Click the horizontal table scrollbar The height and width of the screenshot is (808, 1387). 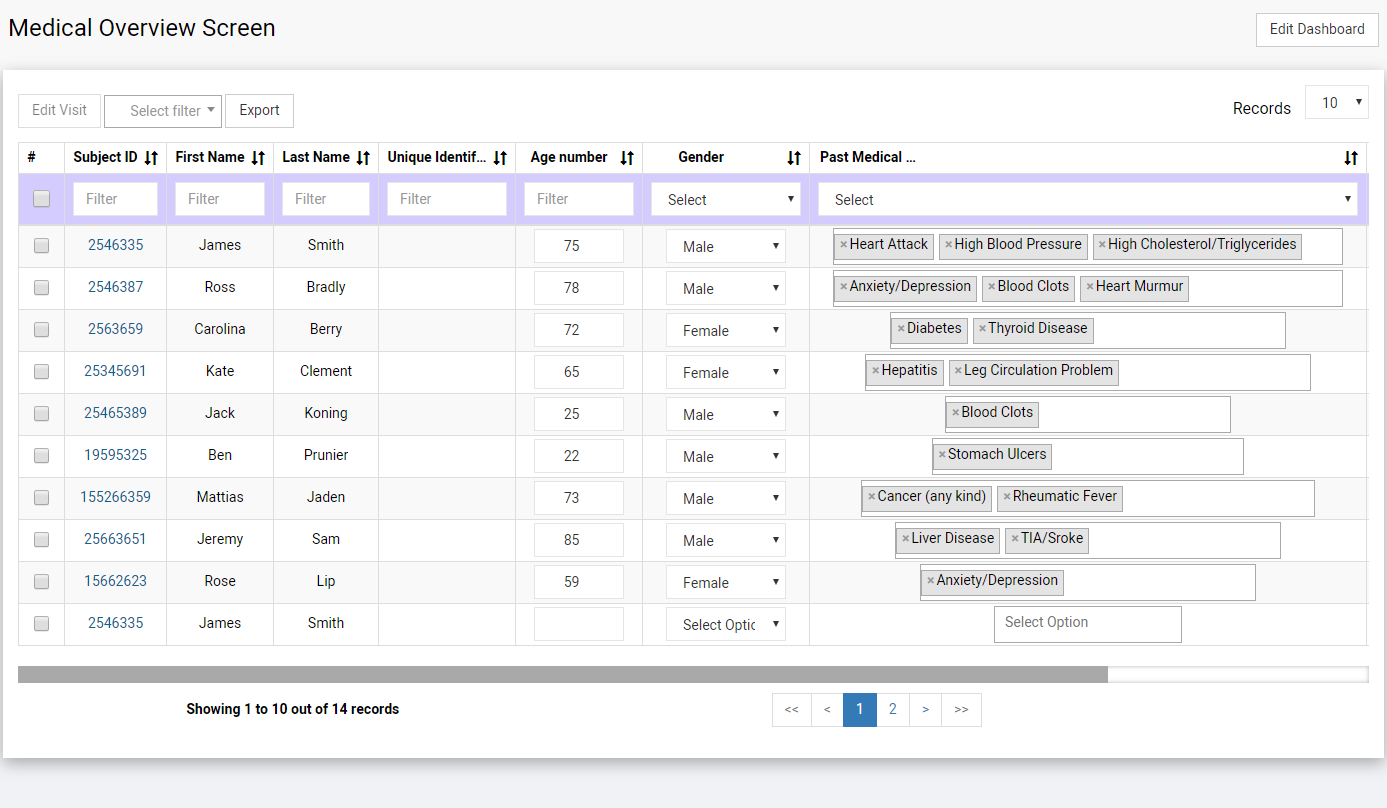(x=562, y=675)
